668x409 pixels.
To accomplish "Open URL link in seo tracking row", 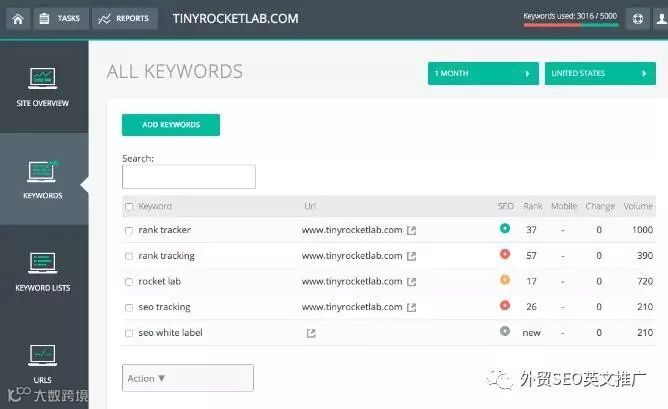I will (x=352, y=307).
